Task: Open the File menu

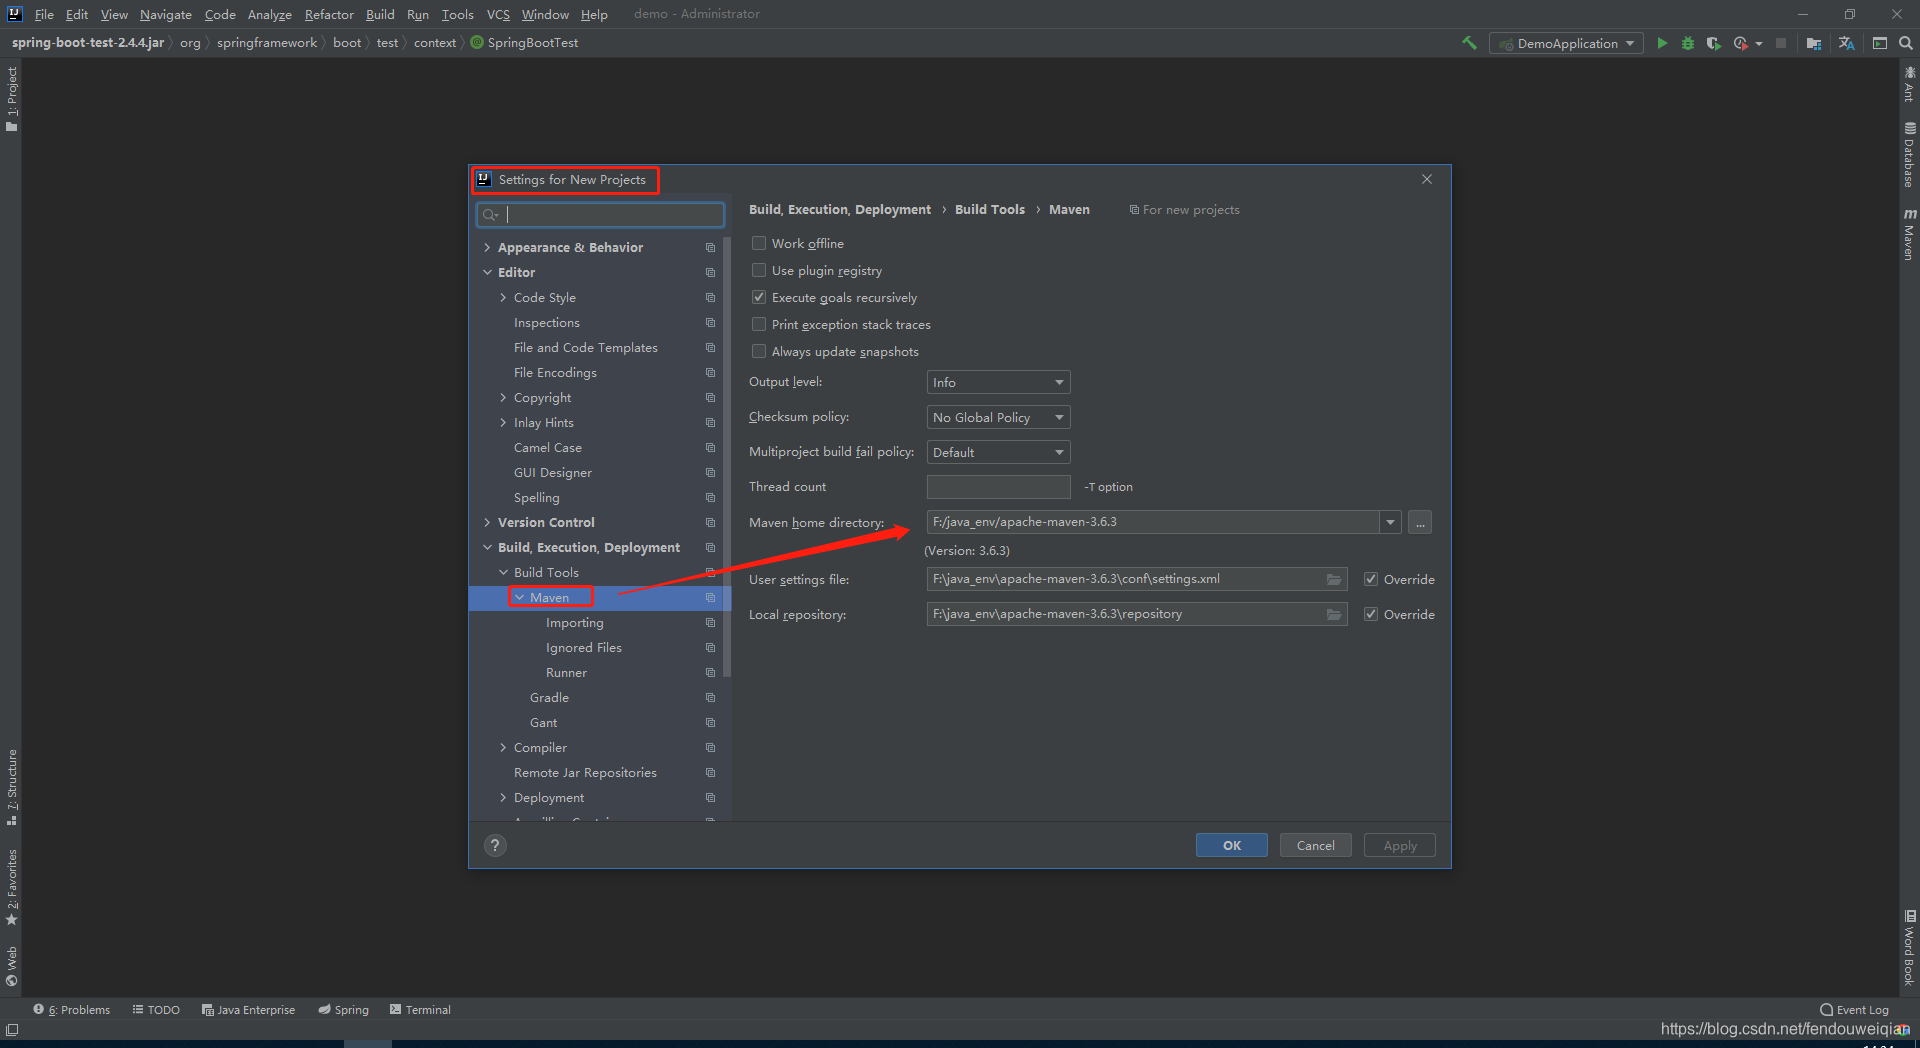Action: pos(44,14)
